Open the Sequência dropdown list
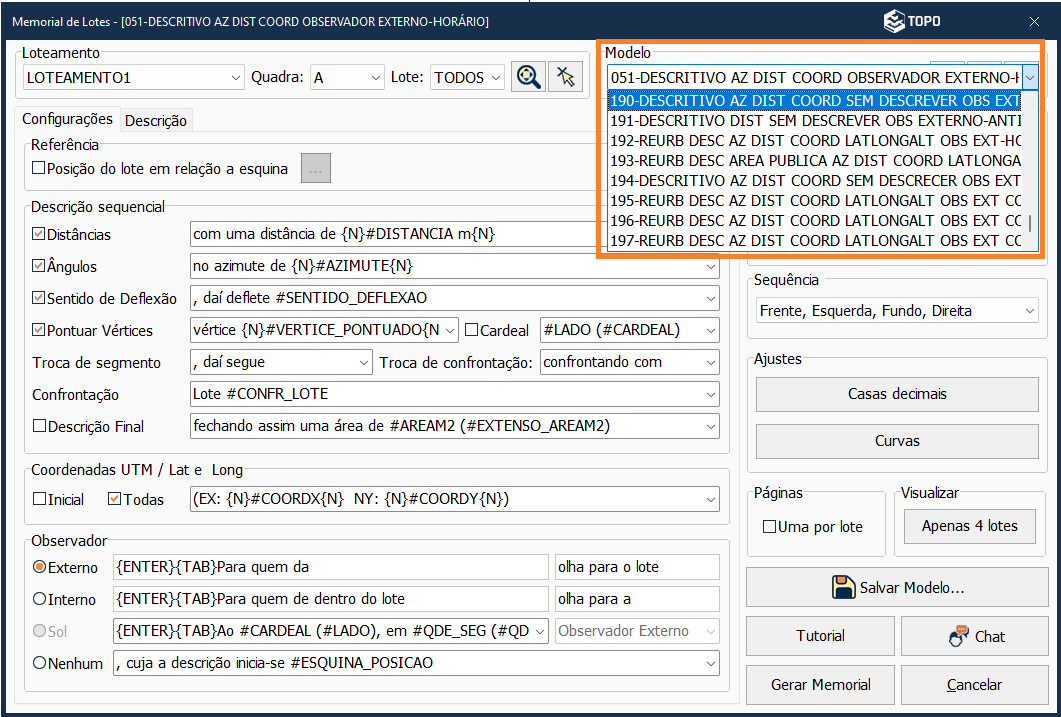The height and width of the screenshot is (717, 1061). (1030, 311)
